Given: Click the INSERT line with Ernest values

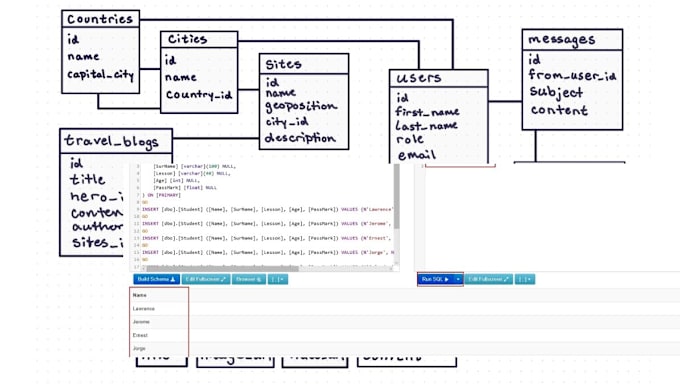Looking at the screenshot, I should click(x=267, y=238).
